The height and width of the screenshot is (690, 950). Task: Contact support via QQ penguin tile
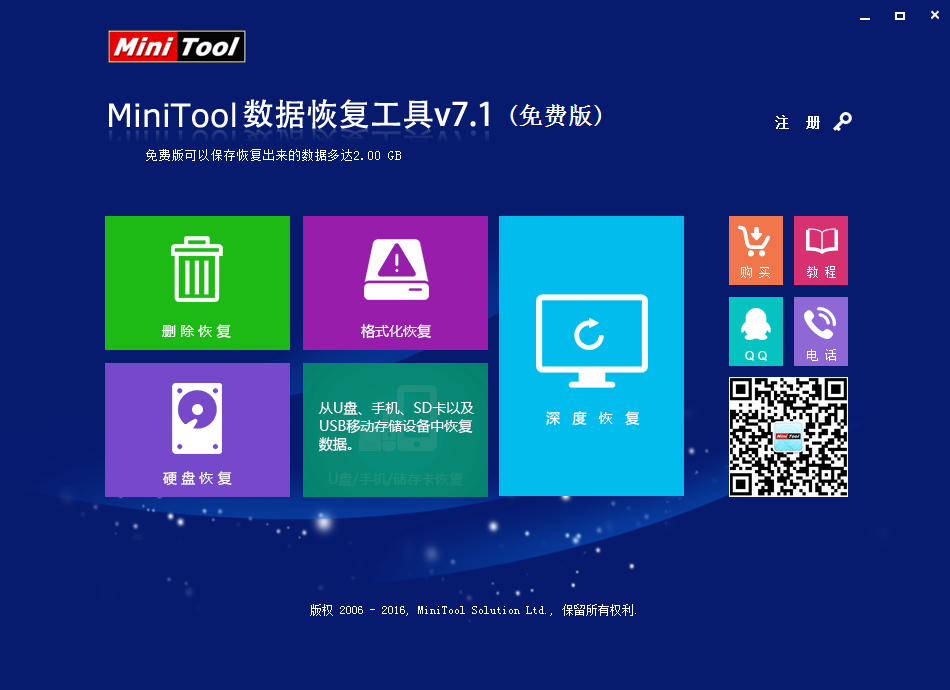(x=756, y=331)
